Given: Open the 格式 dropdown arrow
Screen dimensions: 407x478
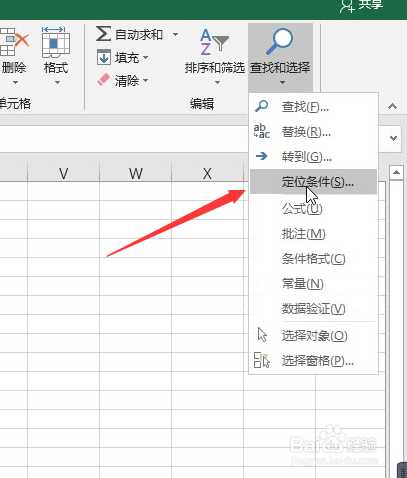Looking at the screenshot, I should point(57,82).
